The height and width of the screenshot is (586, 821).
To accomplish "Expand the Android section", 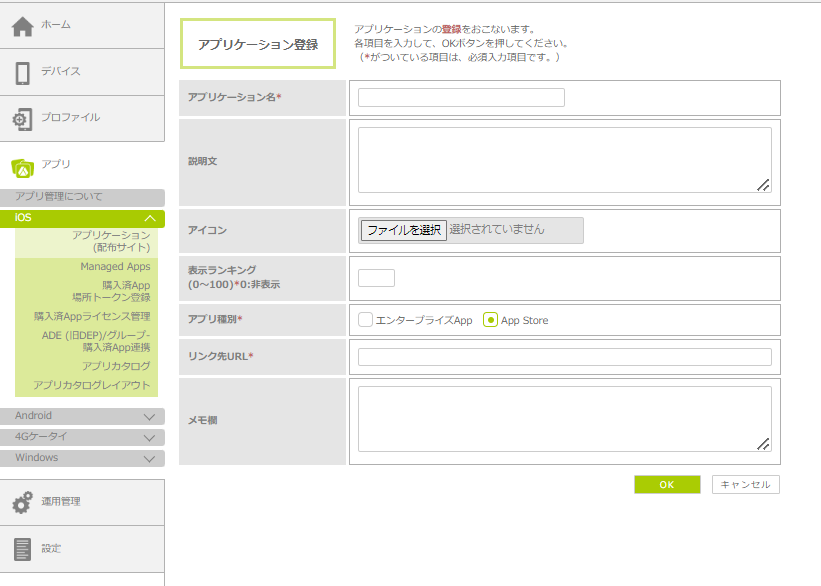I will tap(149, 417).
